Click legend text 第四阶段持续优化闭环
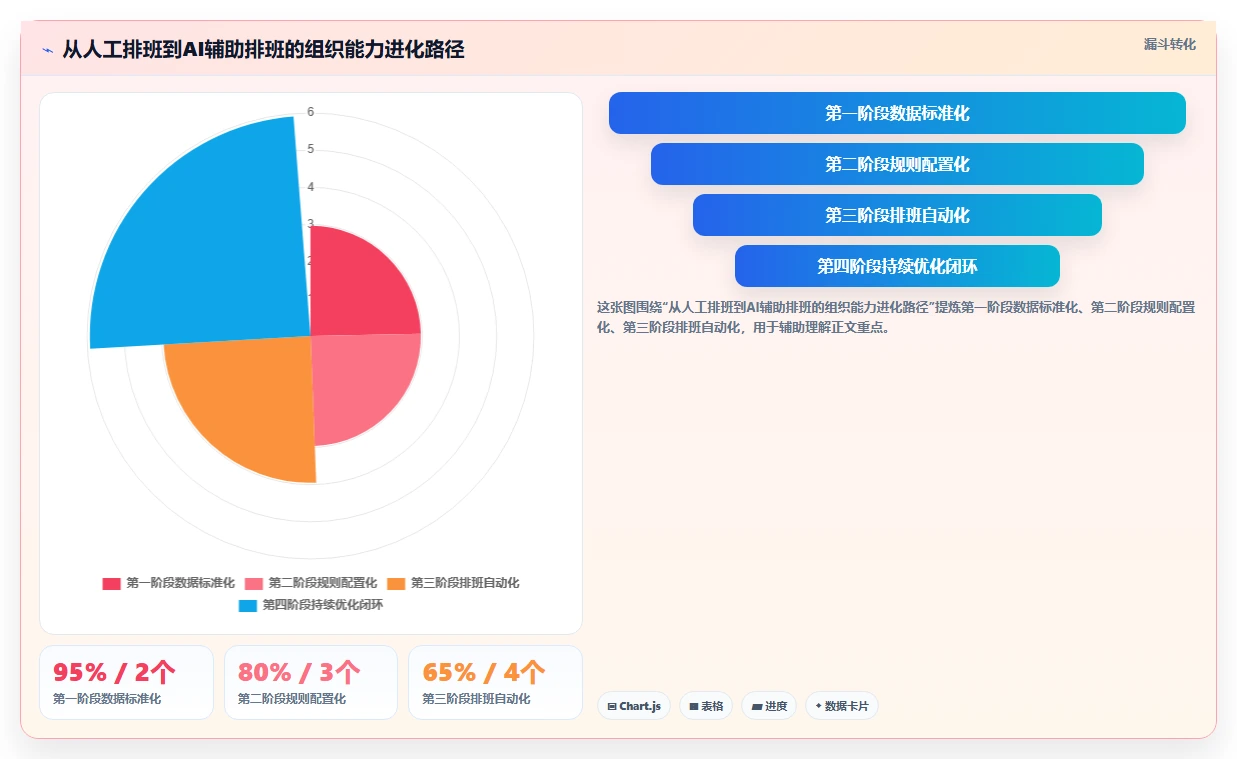The height and width of the screenshot is (759, 1237). [323, 605]
